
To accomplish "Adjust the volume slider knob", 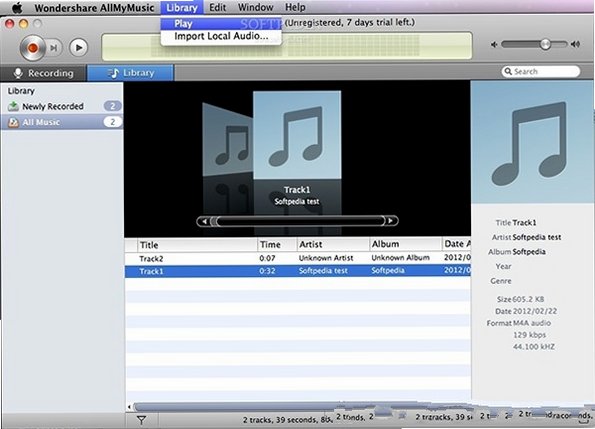I will coord(545,44).
